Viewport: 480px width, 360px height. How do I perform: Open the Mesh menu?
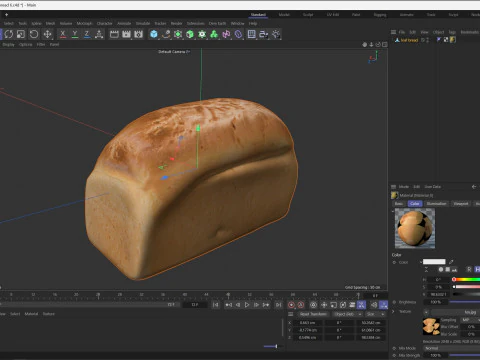coord(50,23)
